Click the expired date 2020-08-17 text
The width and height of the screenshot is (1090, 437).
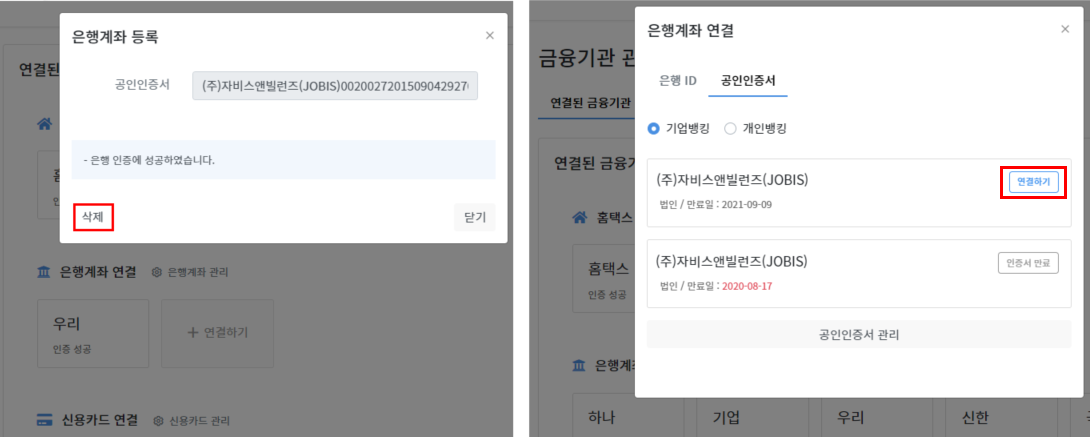click(x=747, y=286)
